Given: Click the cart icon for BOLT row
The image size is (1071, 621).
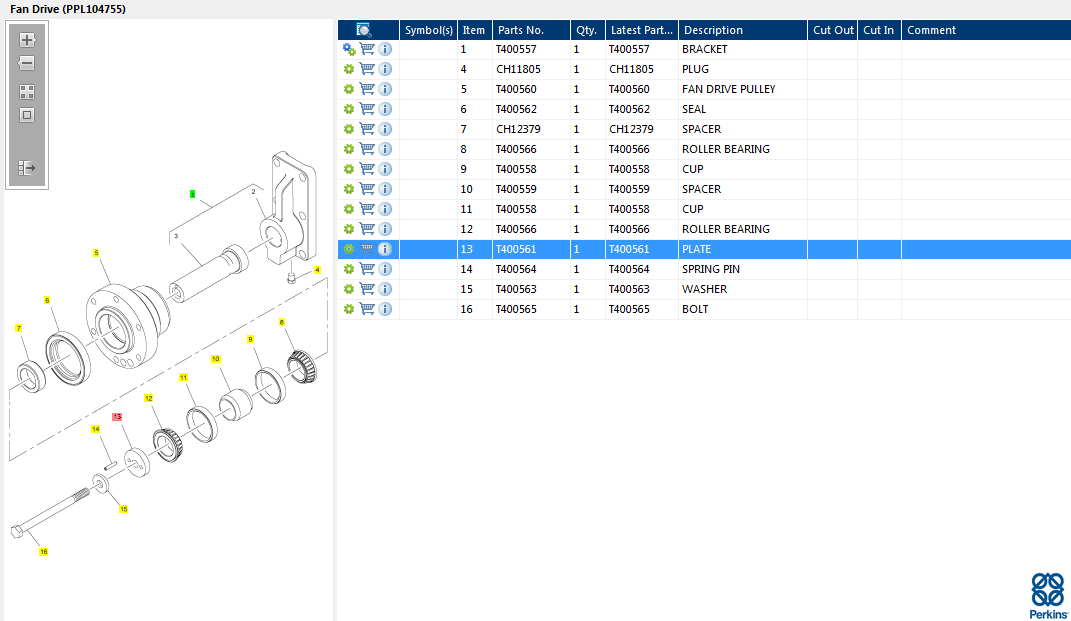Looking at the screenshot, I should 367,309.
